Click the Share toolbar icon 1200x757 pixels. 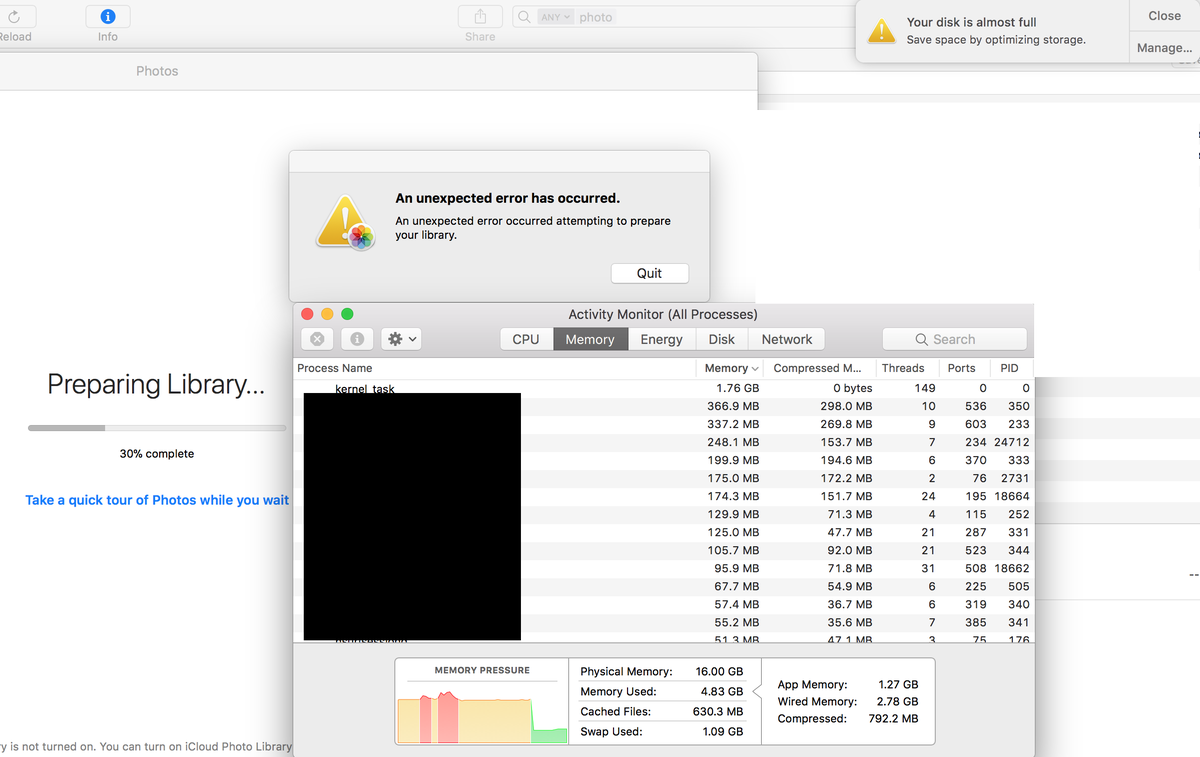pos(480,16)
